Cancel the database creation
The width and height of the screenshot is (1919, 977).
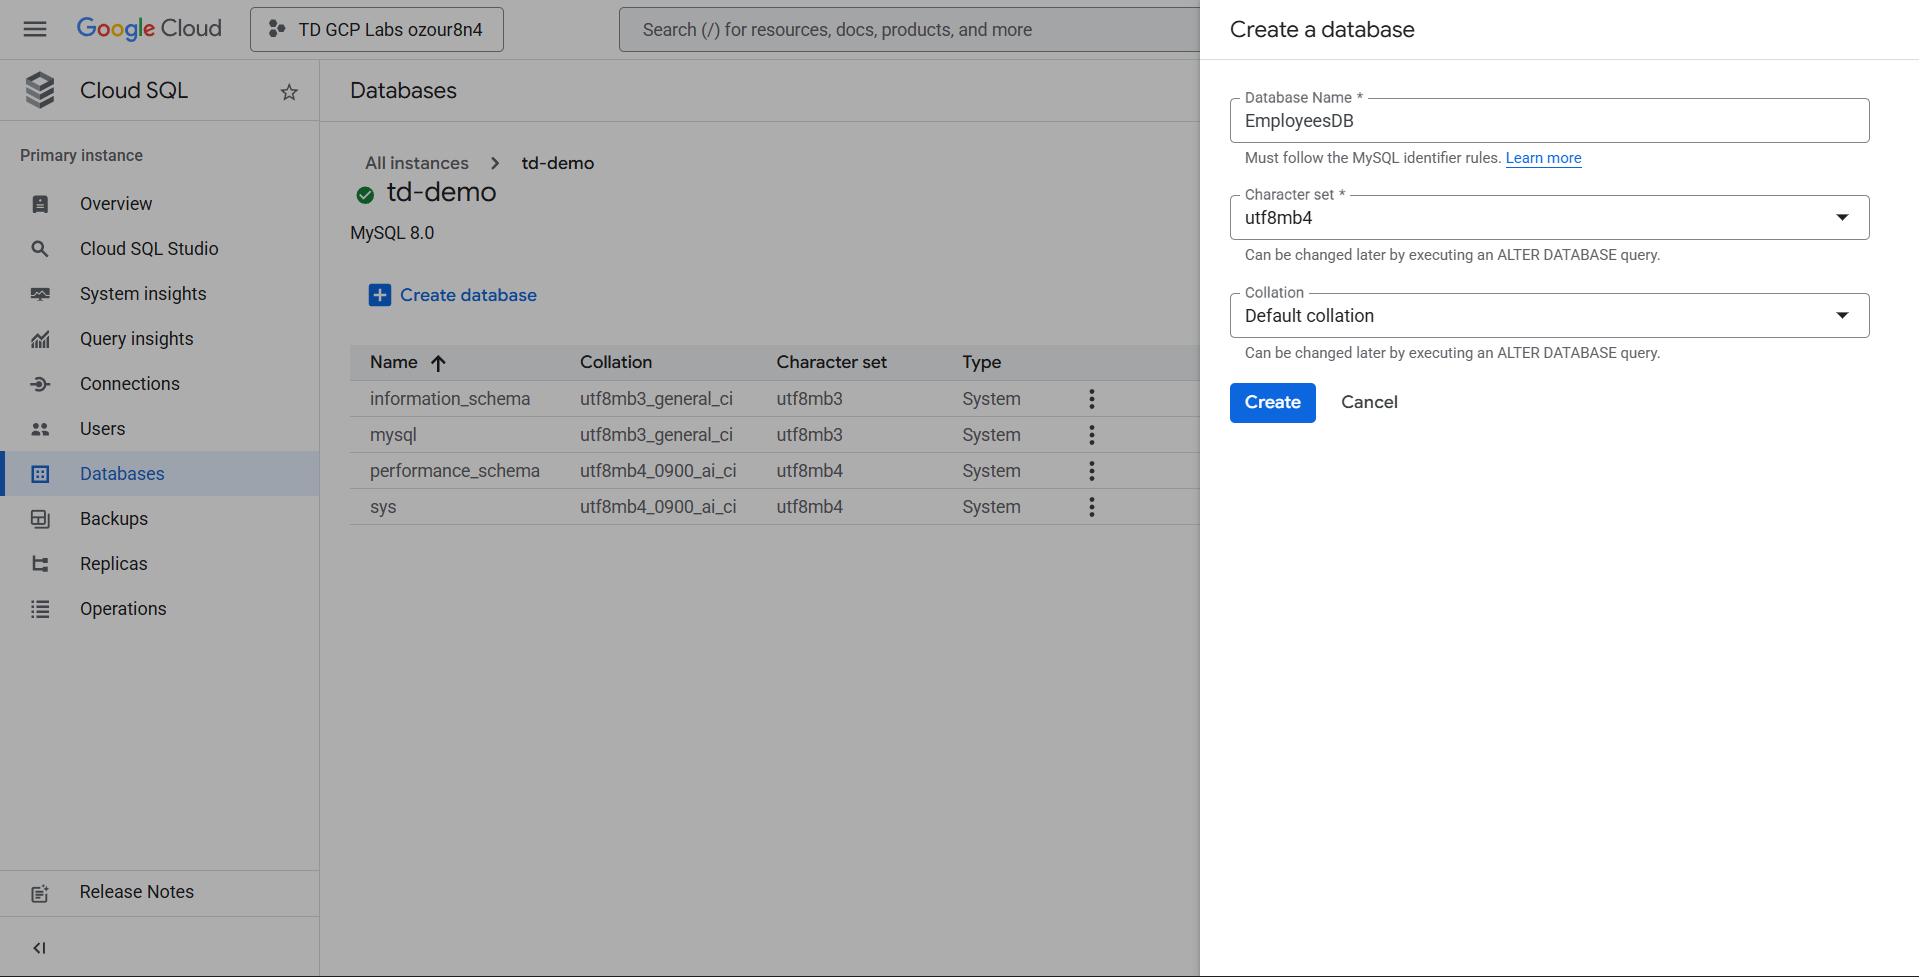1369,402
